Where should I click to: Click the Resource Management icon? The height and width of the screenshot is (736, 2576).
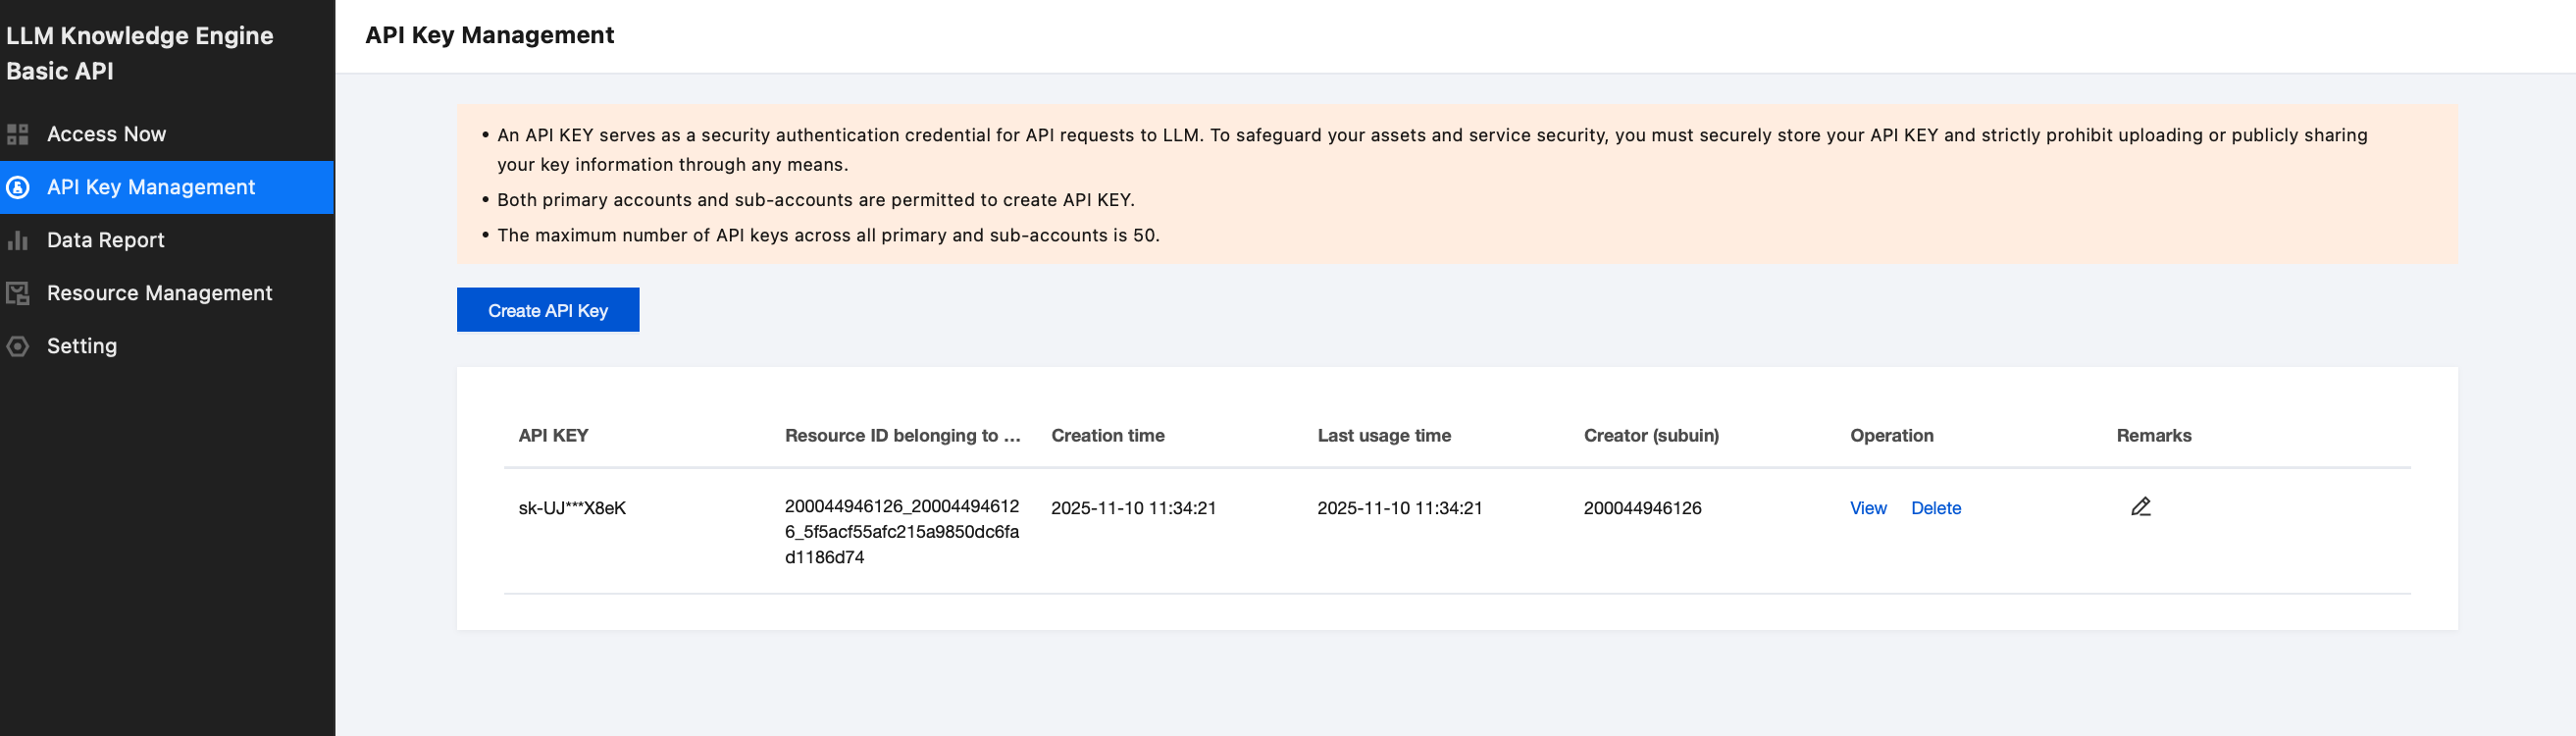(x=18, y=293)
